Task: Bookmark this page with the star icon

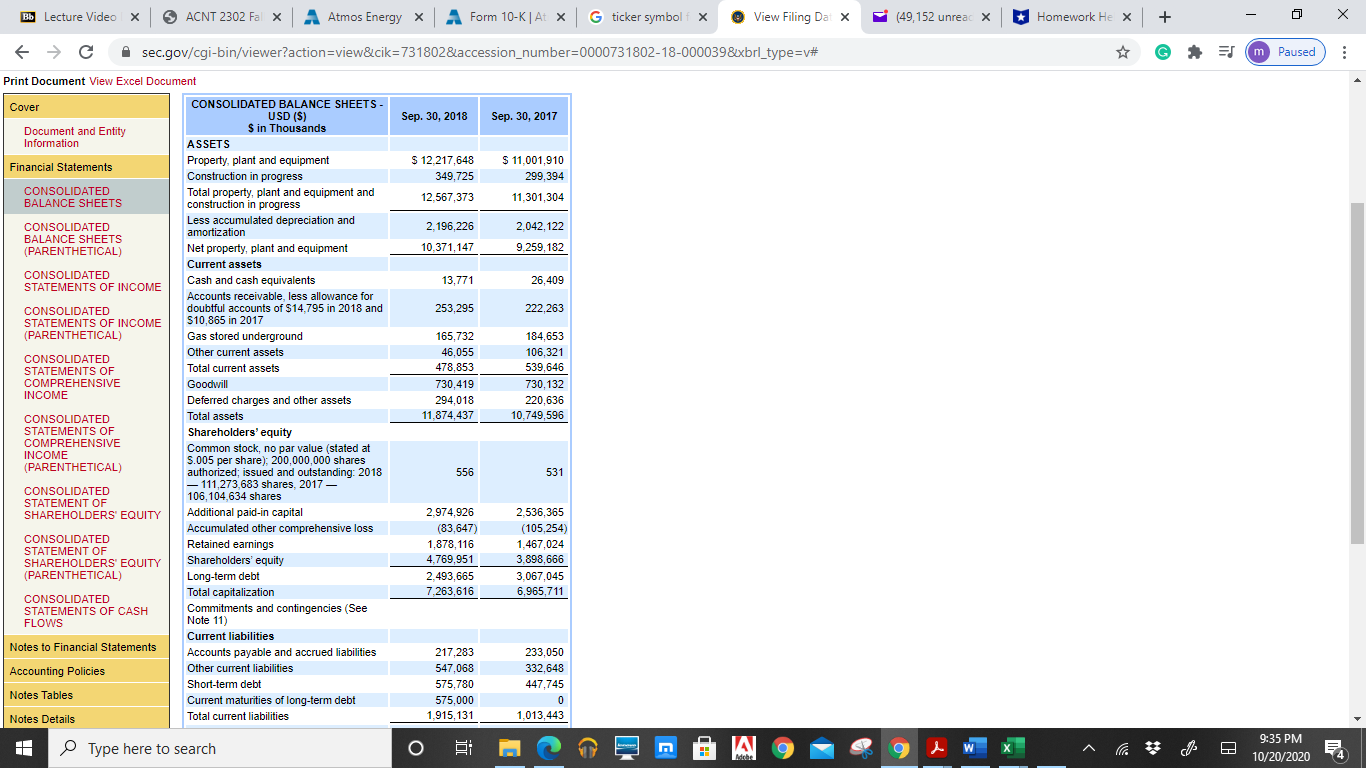Action: point(1124,52)
